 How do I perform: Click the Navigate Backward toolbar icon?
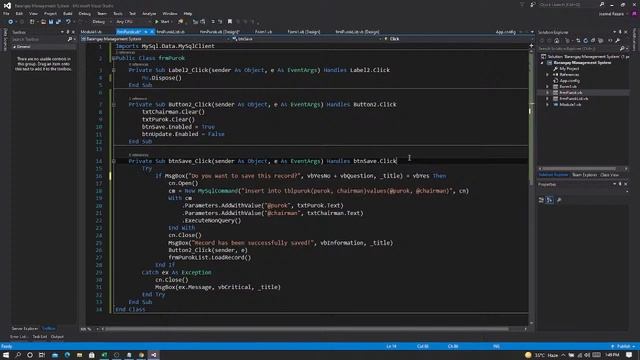(11, 22)
